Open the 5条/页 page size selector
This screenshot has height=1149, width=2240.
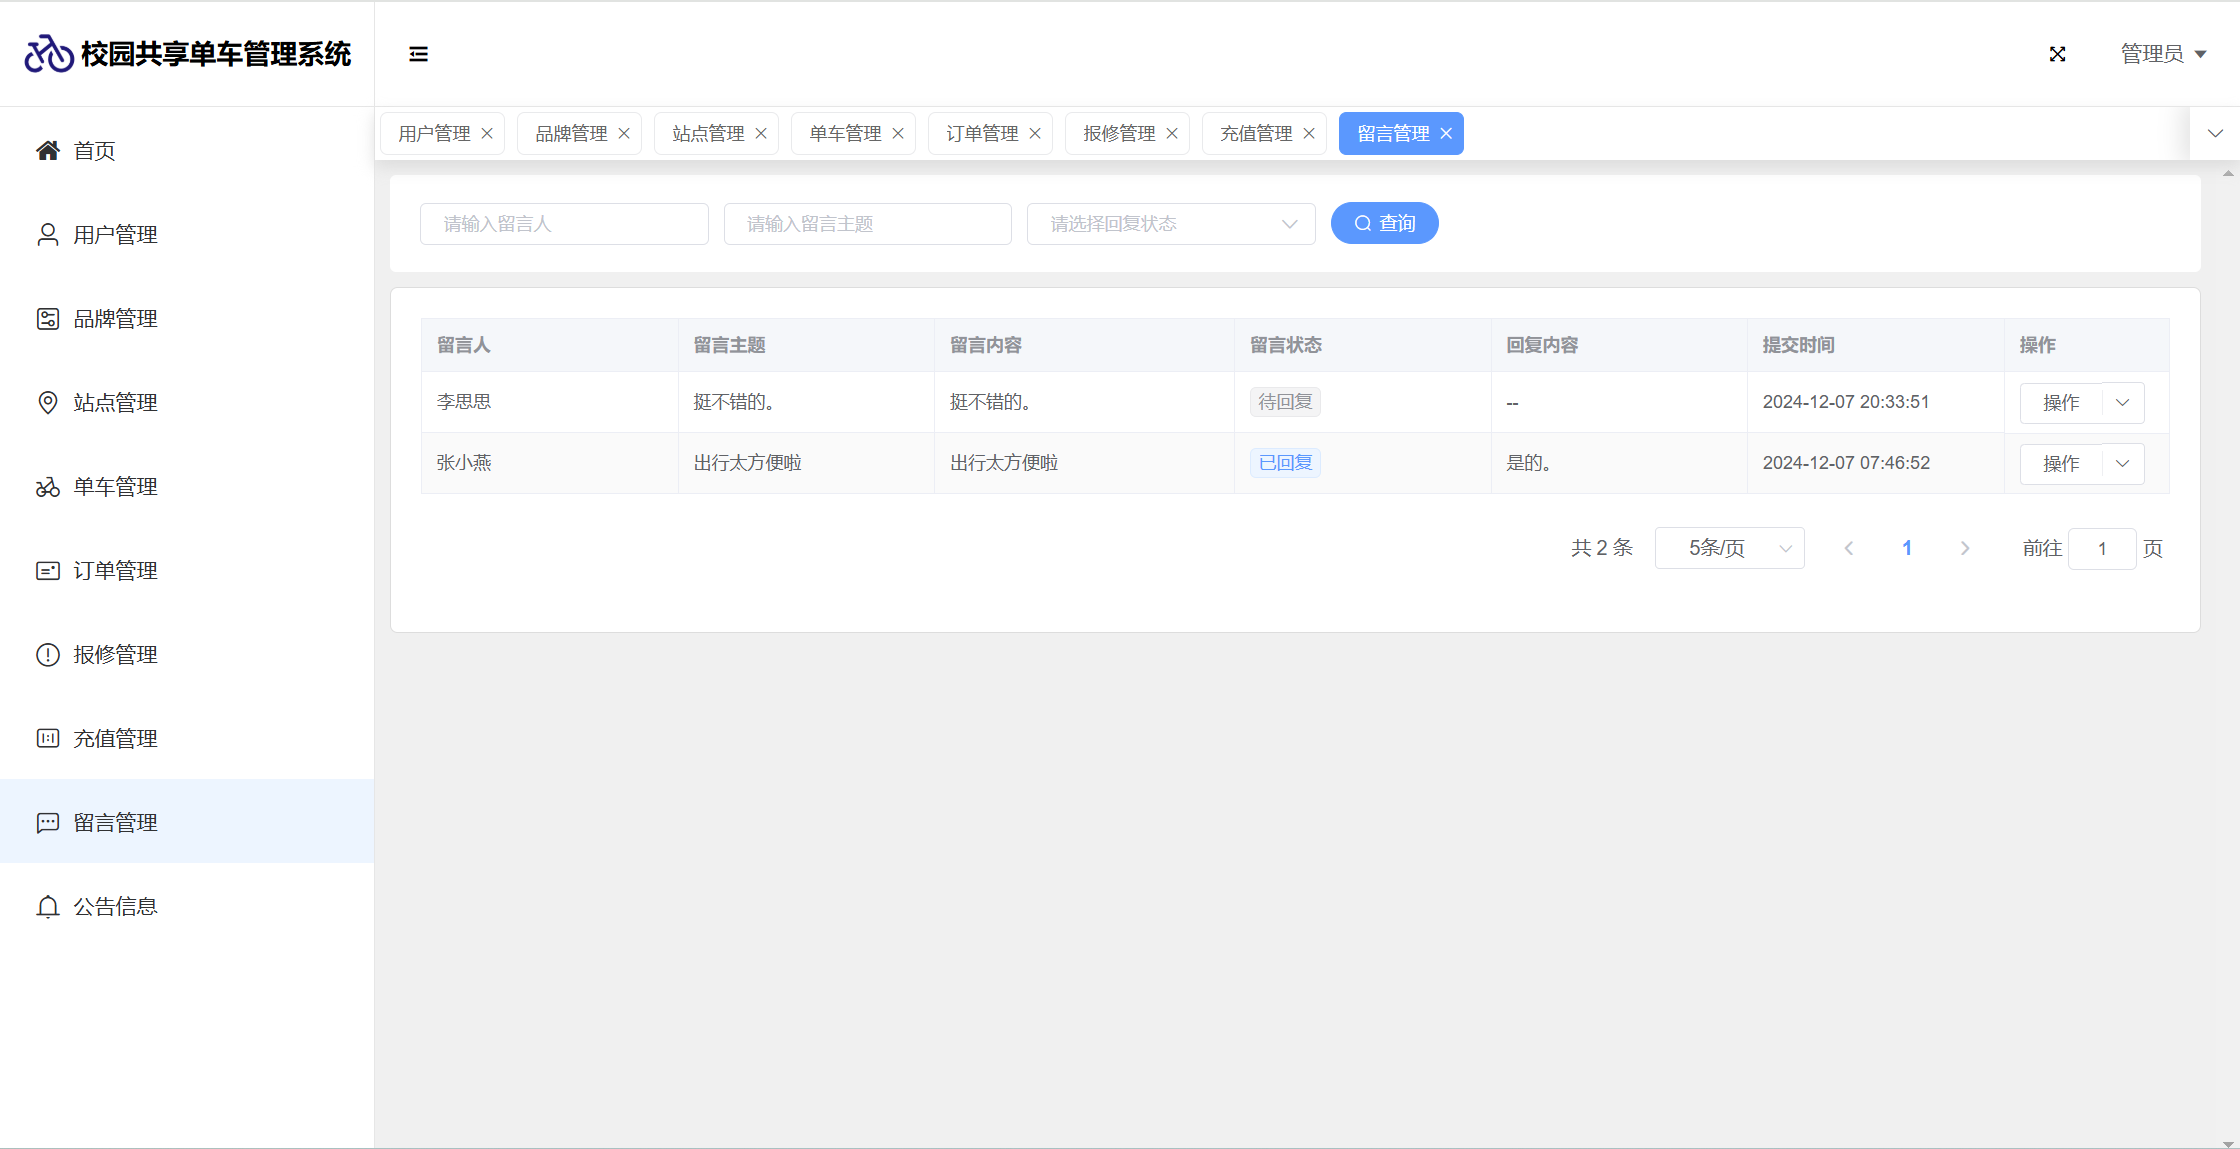pyautogui.click(x=1729, y=548)
